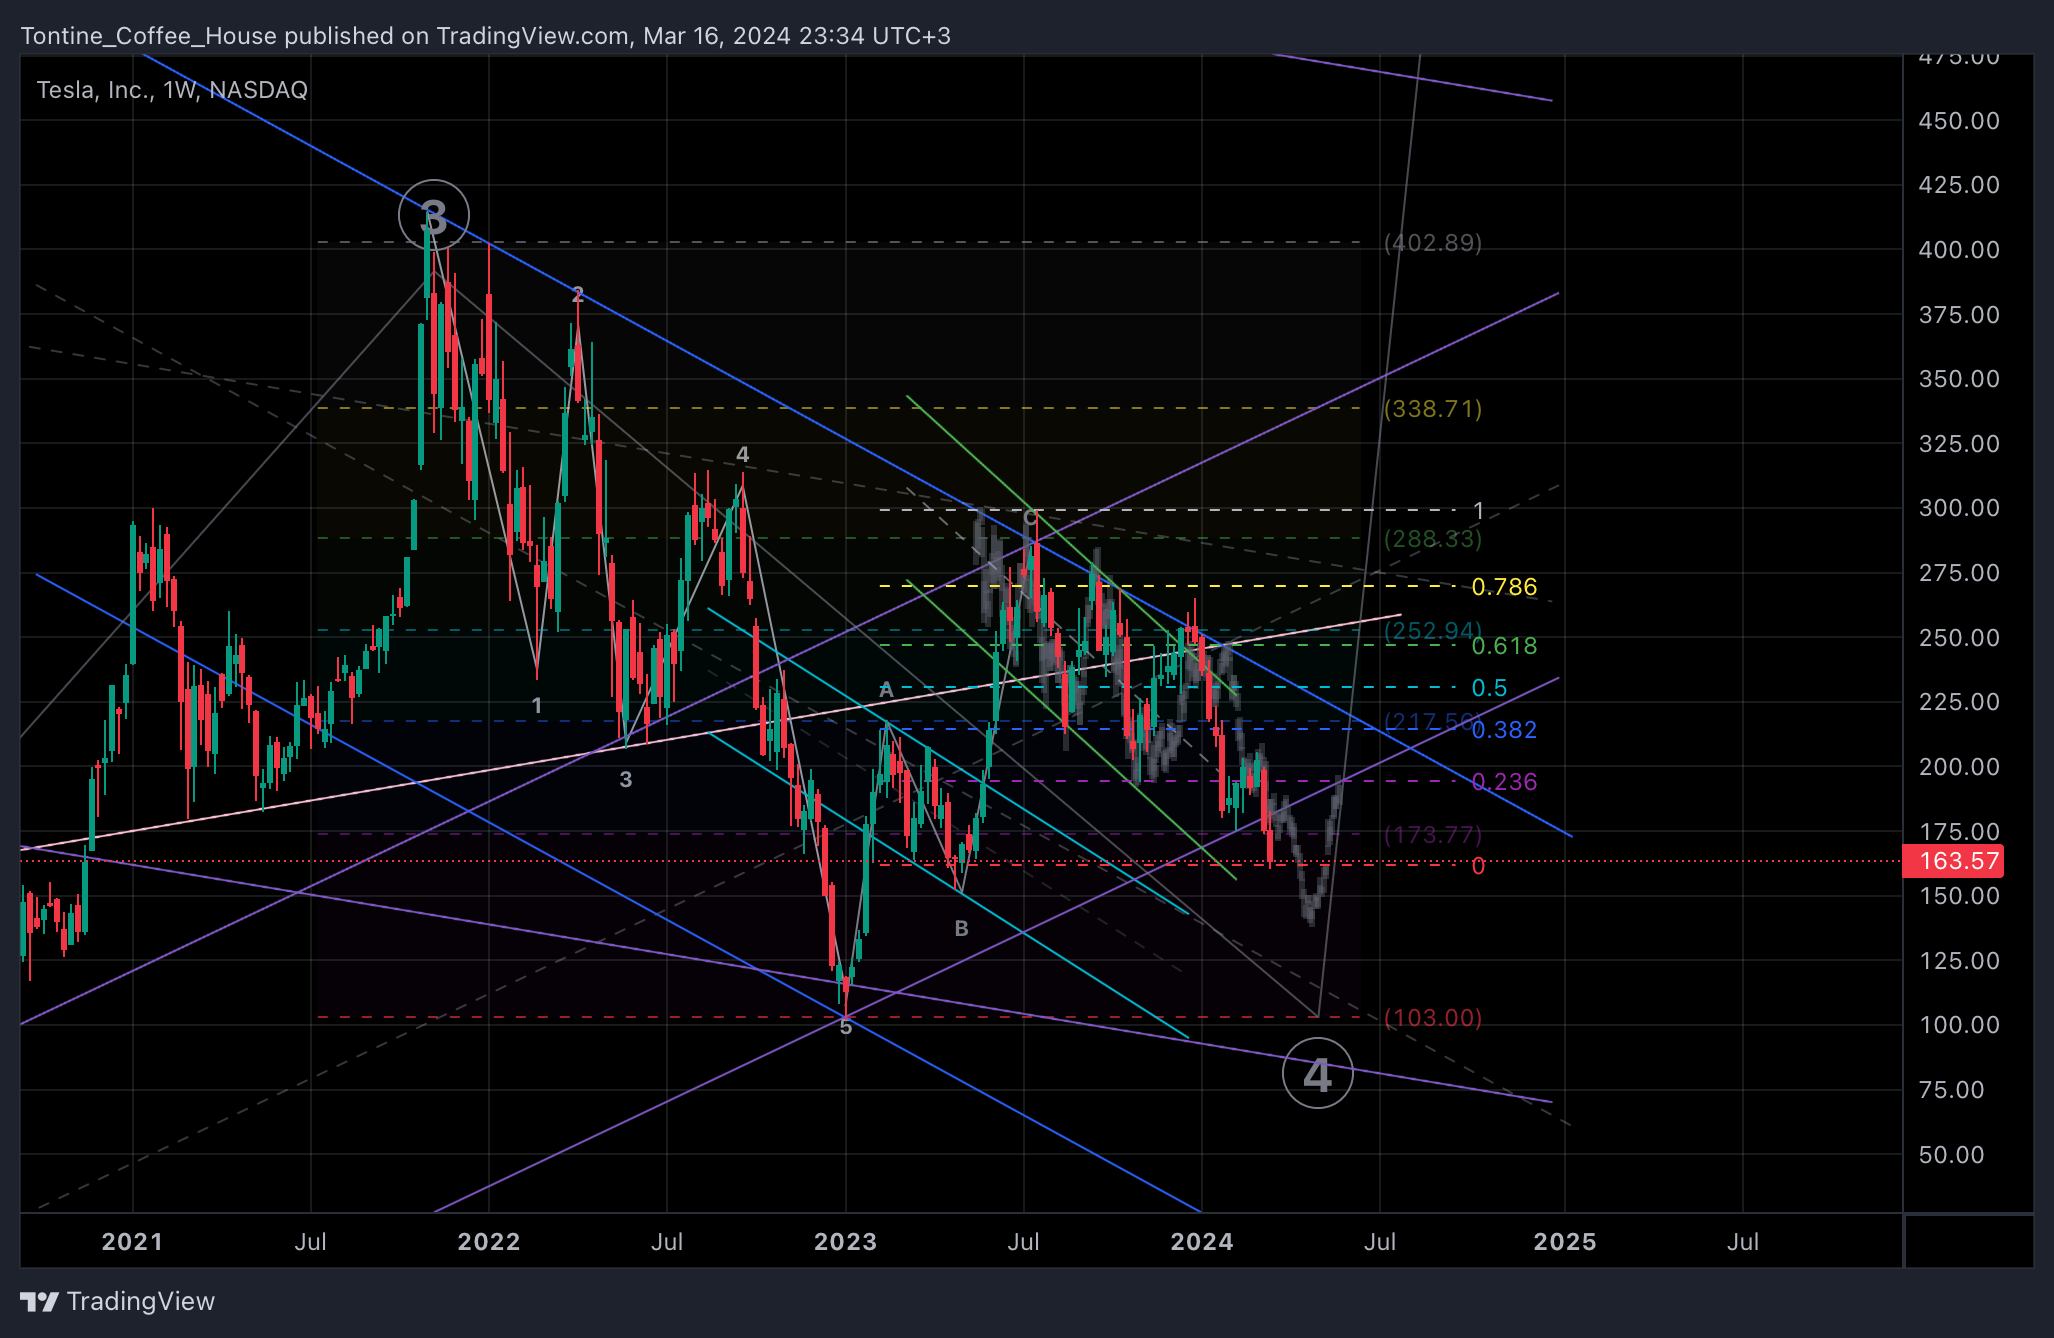Screen dimensions: 2054x1338
Task: Click the 2024 year label on time axis
Action: (1202, 1242)
